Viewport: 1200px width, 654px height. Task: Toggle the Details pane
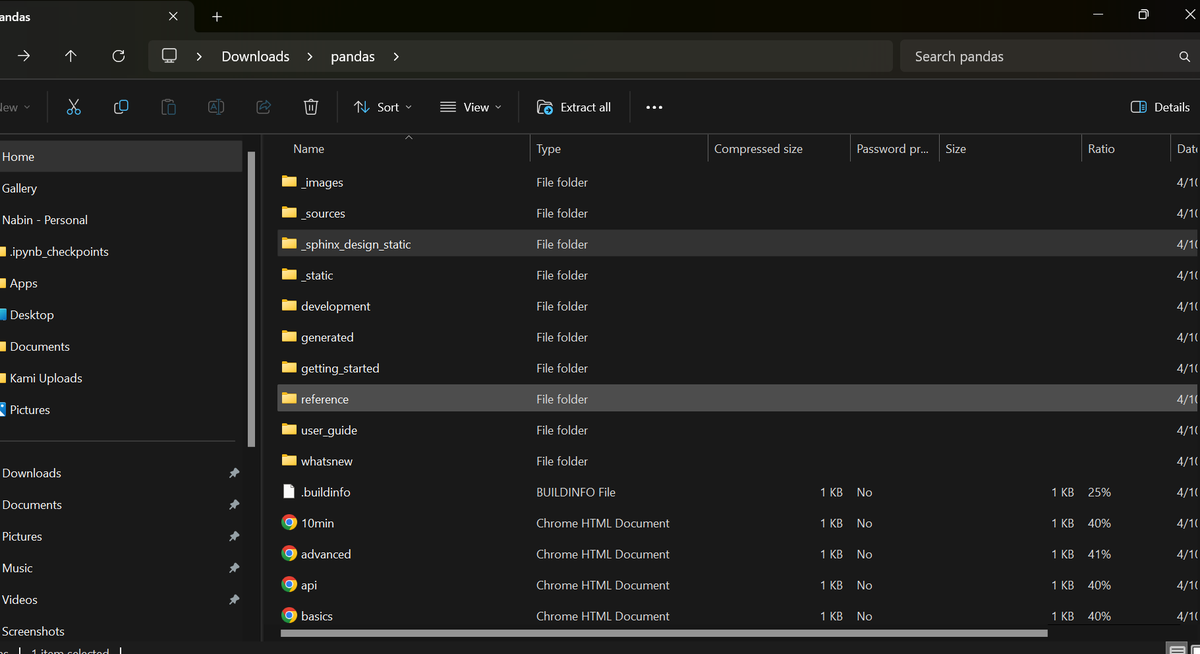click(x=1160, y=107)
